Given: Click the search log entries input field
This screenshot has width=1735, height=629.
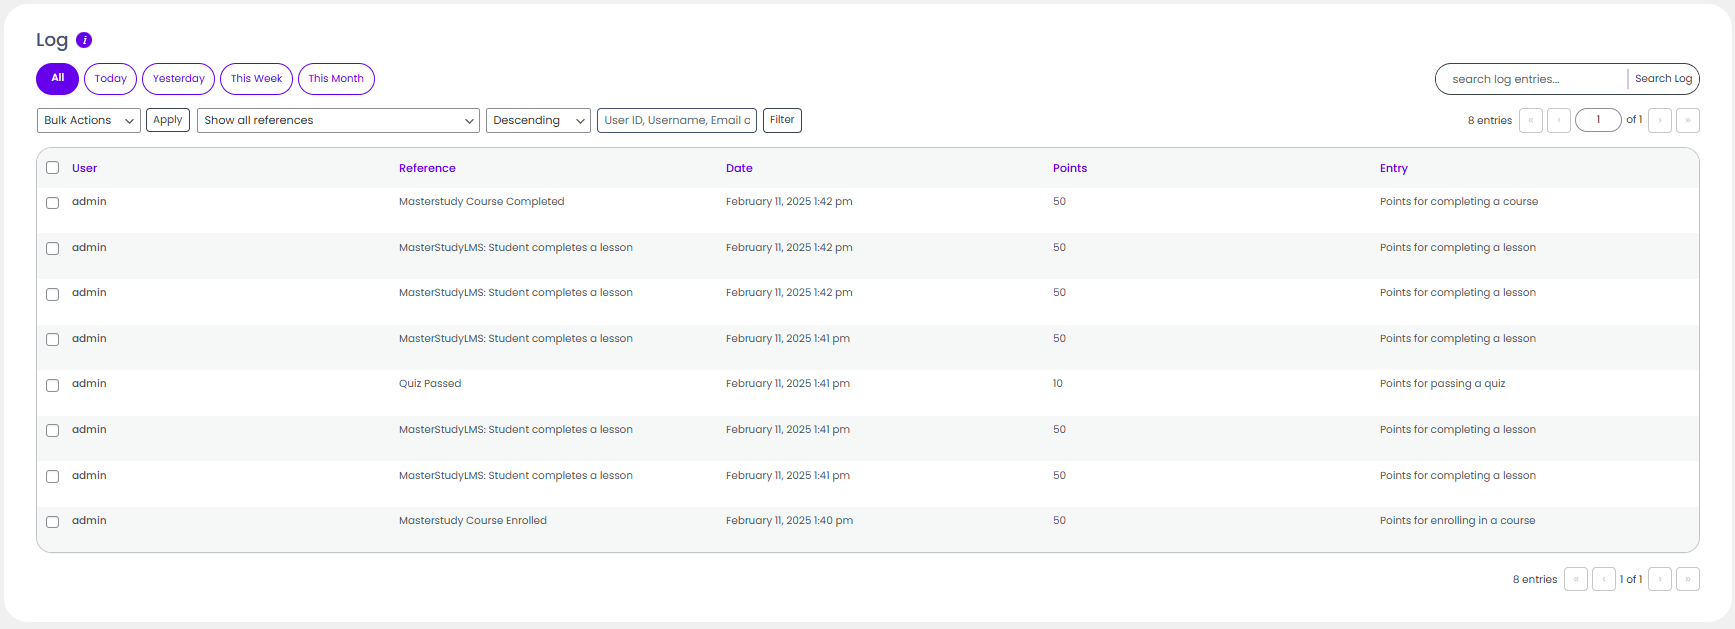Looking at the screenshot, I should pos(1535,79).
